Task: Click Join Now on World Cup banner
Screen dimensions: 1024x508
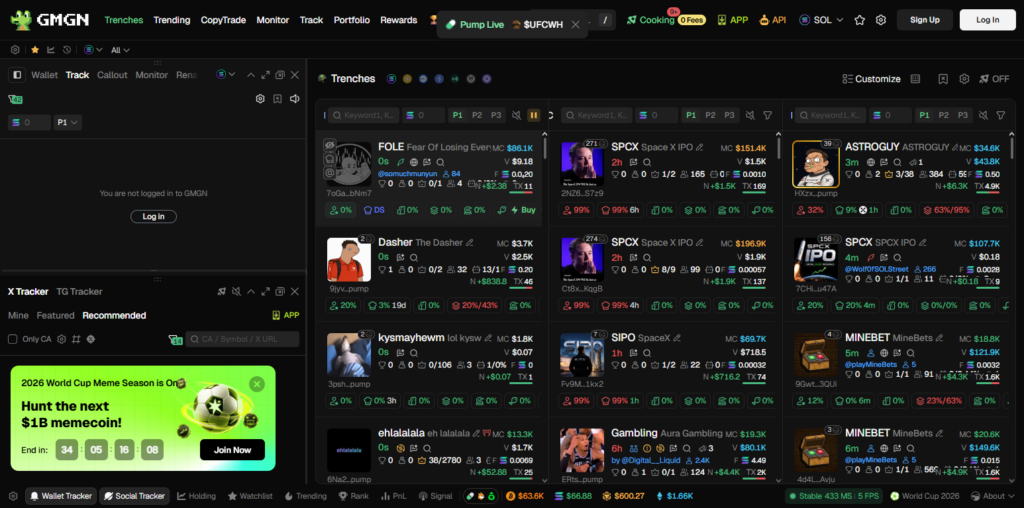Action: 232,450
